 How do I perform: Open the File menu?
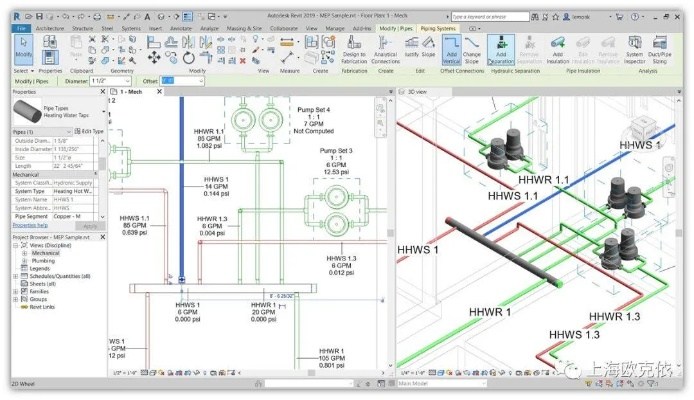pos(21,28)
